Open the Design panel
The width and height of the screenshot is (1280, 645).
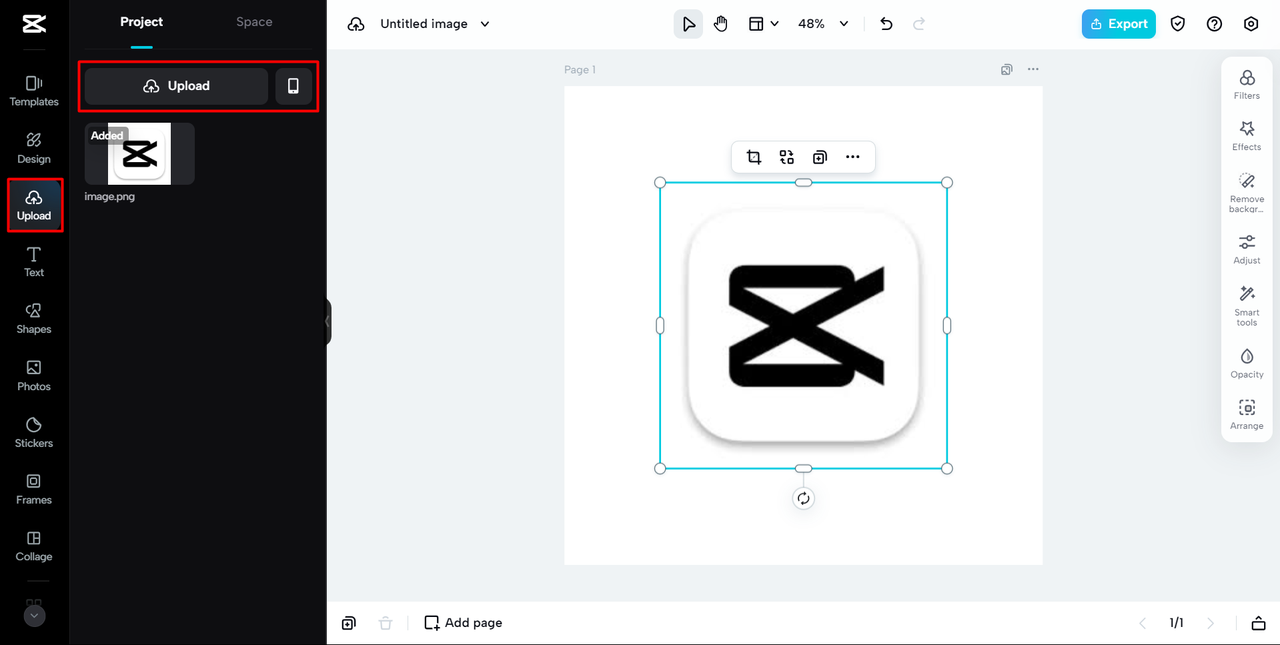tap(34, 148)
